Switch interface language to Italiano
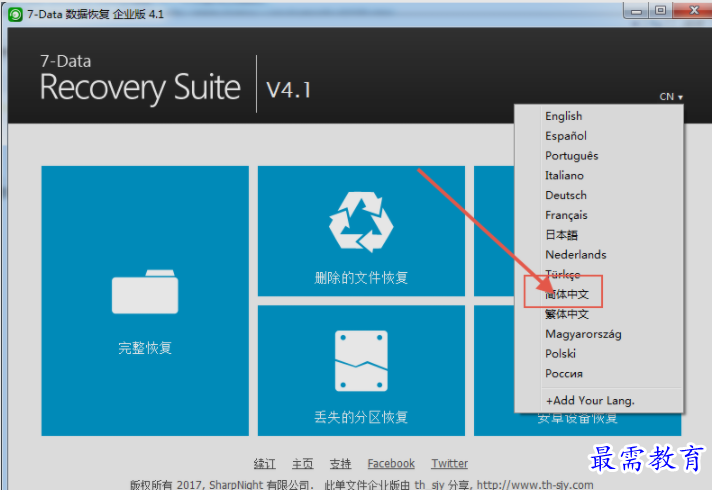The height and width of the screenshot is (490, 712). (564, 175)
